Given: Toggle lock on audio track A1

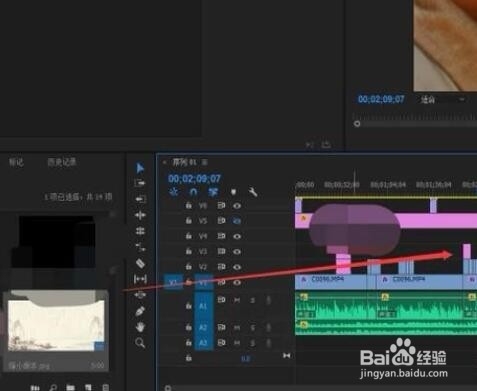Looking at the screenshot, I should tap(189, 305).
